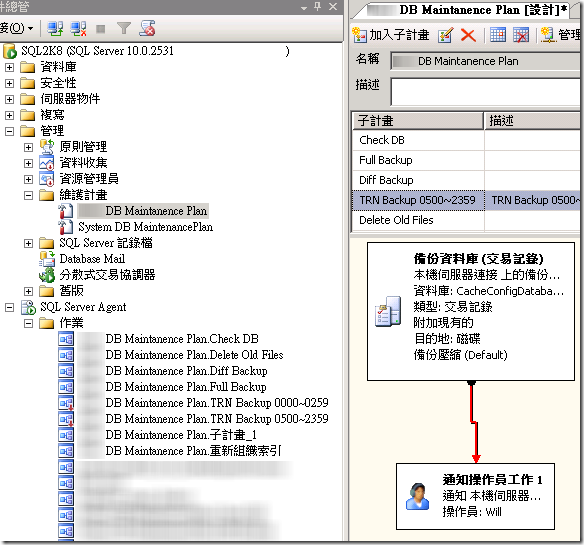
Task: Collapse the SQL Server Agent node
Action: click(9, 307)
